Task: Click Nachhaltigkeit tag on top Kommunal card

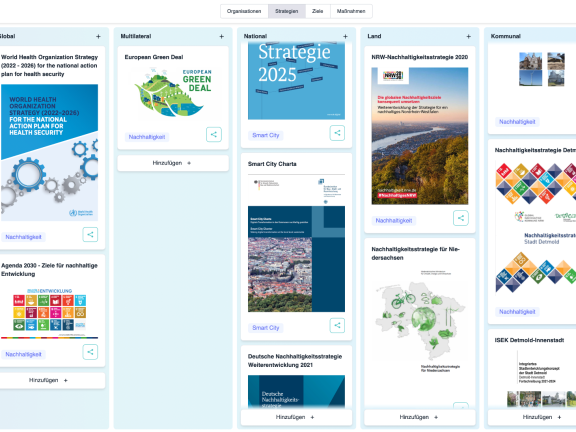Action: [517, 122]
